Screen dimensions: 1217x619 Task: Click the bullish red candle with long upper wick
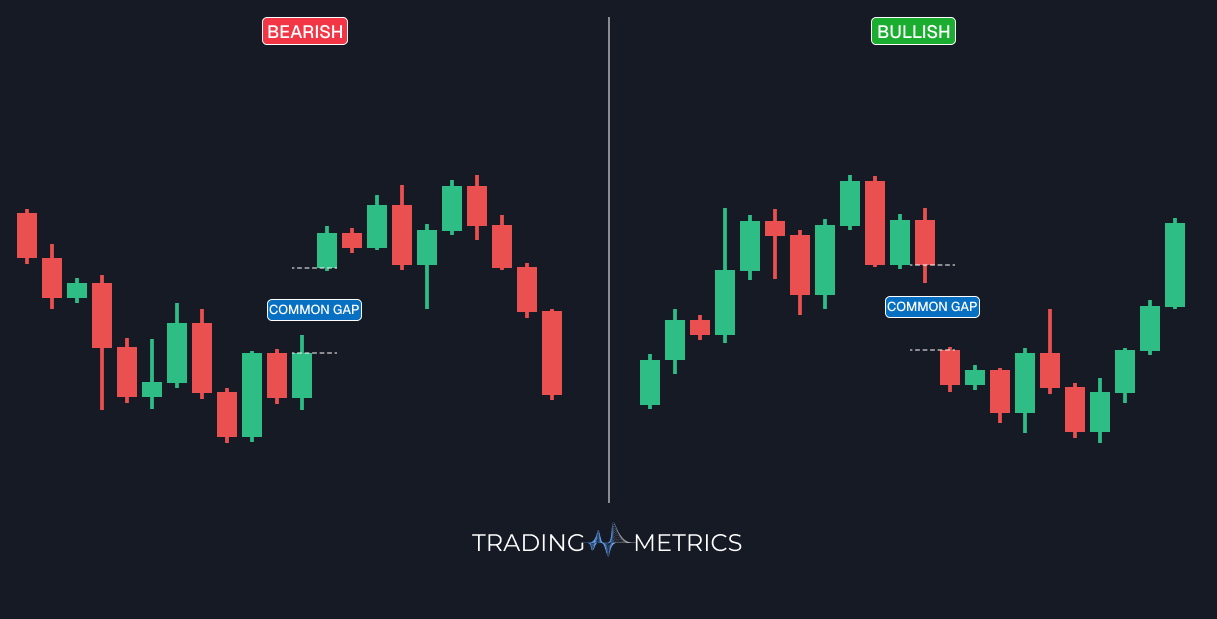tap(1050, 370)
